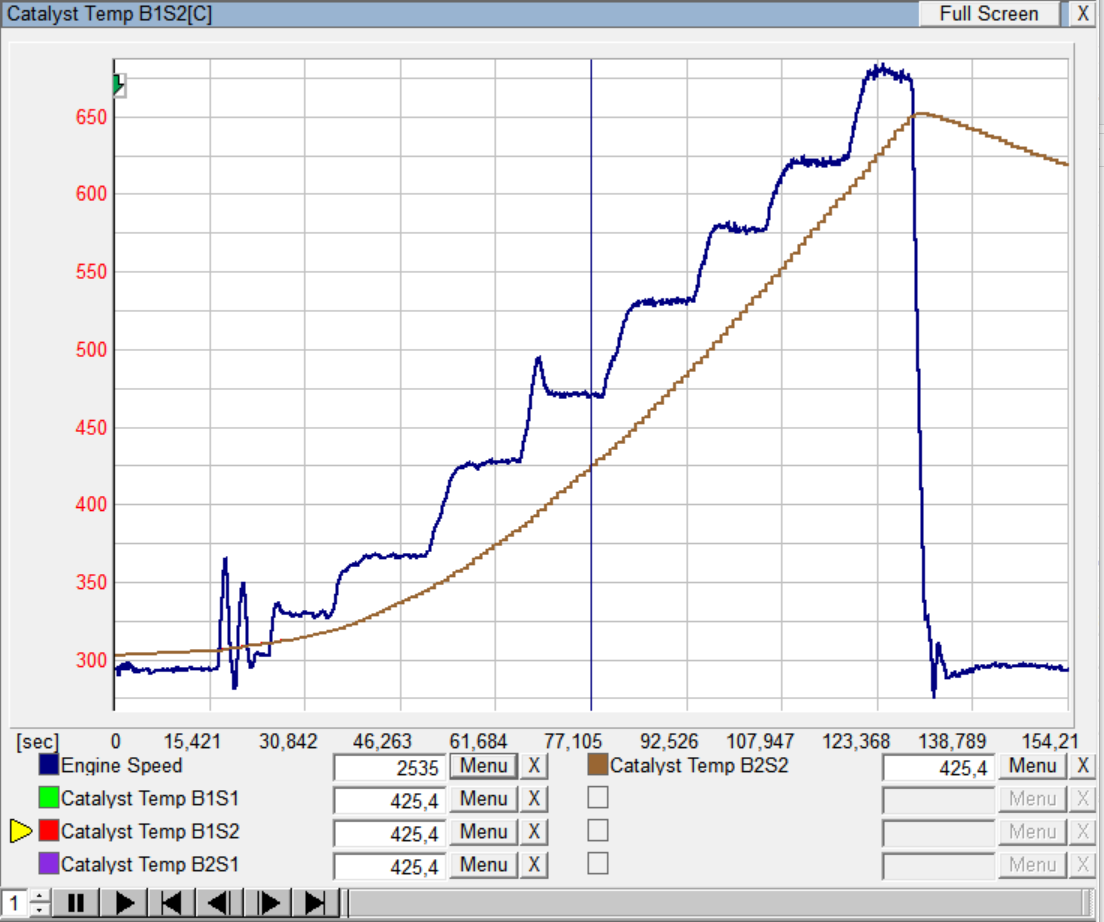This screenshot has height=922, width=1104.
Task: Tick the empty checkbox below Catalyst Temp B2S2
Action: (598, 798)
